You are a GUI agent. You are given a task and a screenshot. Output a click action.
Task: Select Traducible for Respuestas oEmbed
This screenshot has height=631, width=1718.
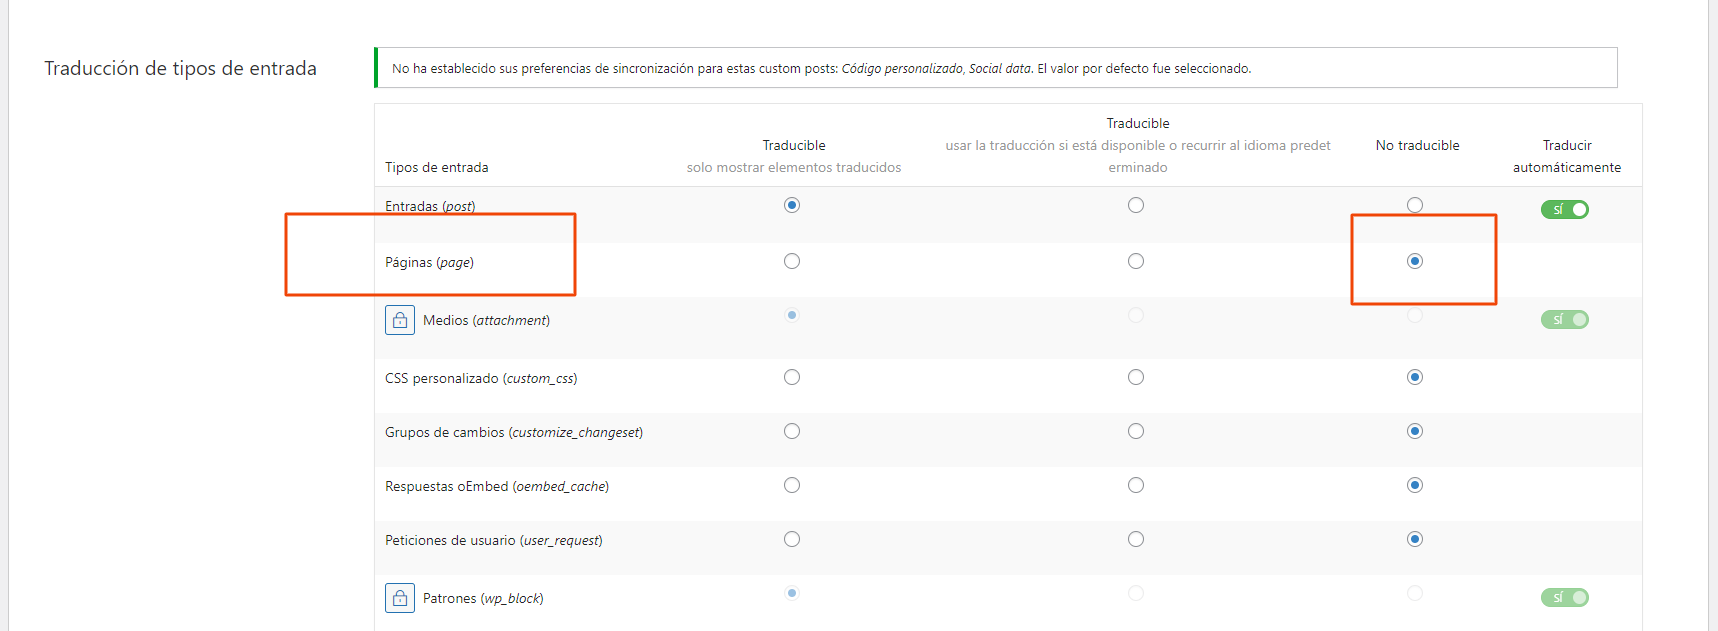pos(792,485)
